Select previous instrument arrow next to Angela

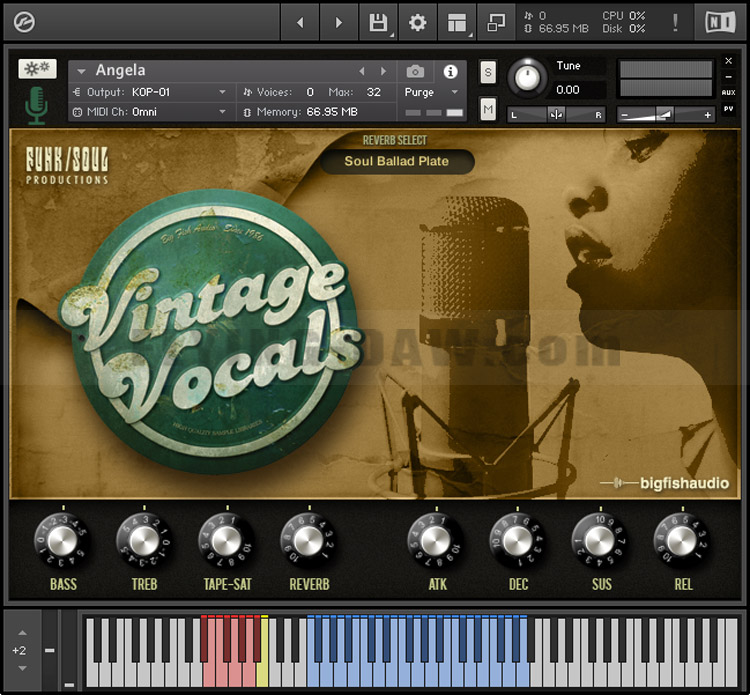pos(362,71)
